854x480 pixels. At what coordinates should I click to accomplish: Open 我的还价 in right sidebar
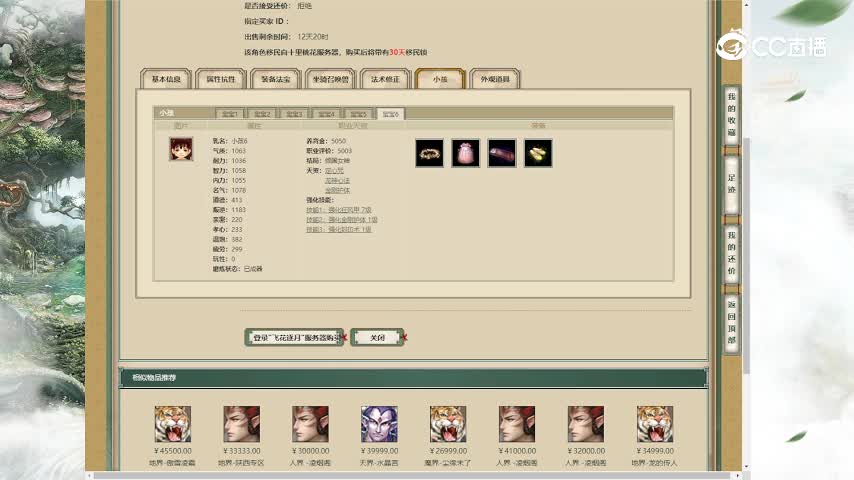731,253
